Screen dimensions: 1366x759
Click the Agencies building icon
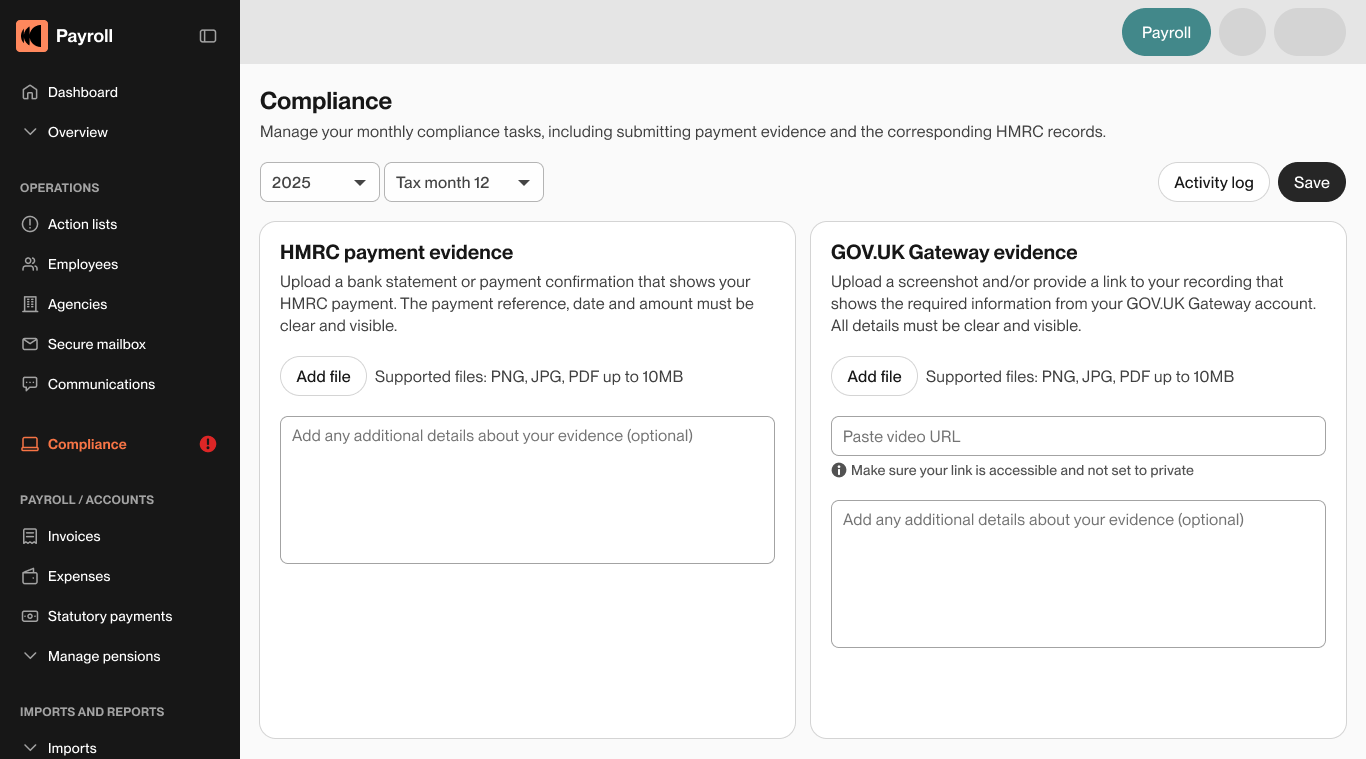(30, 304)
